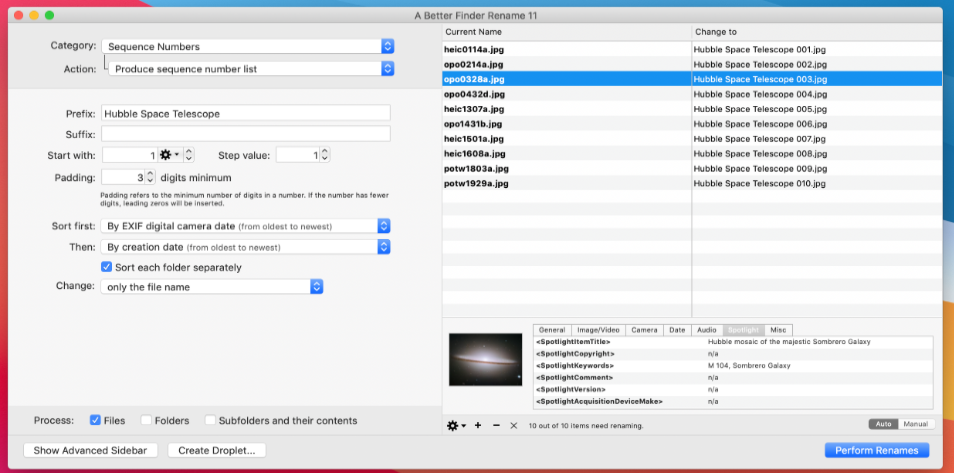Image resolution: width=954 pixels, height=473 pixels.
Task: Open the Category dropdown
Action: [x=248, y=46]
